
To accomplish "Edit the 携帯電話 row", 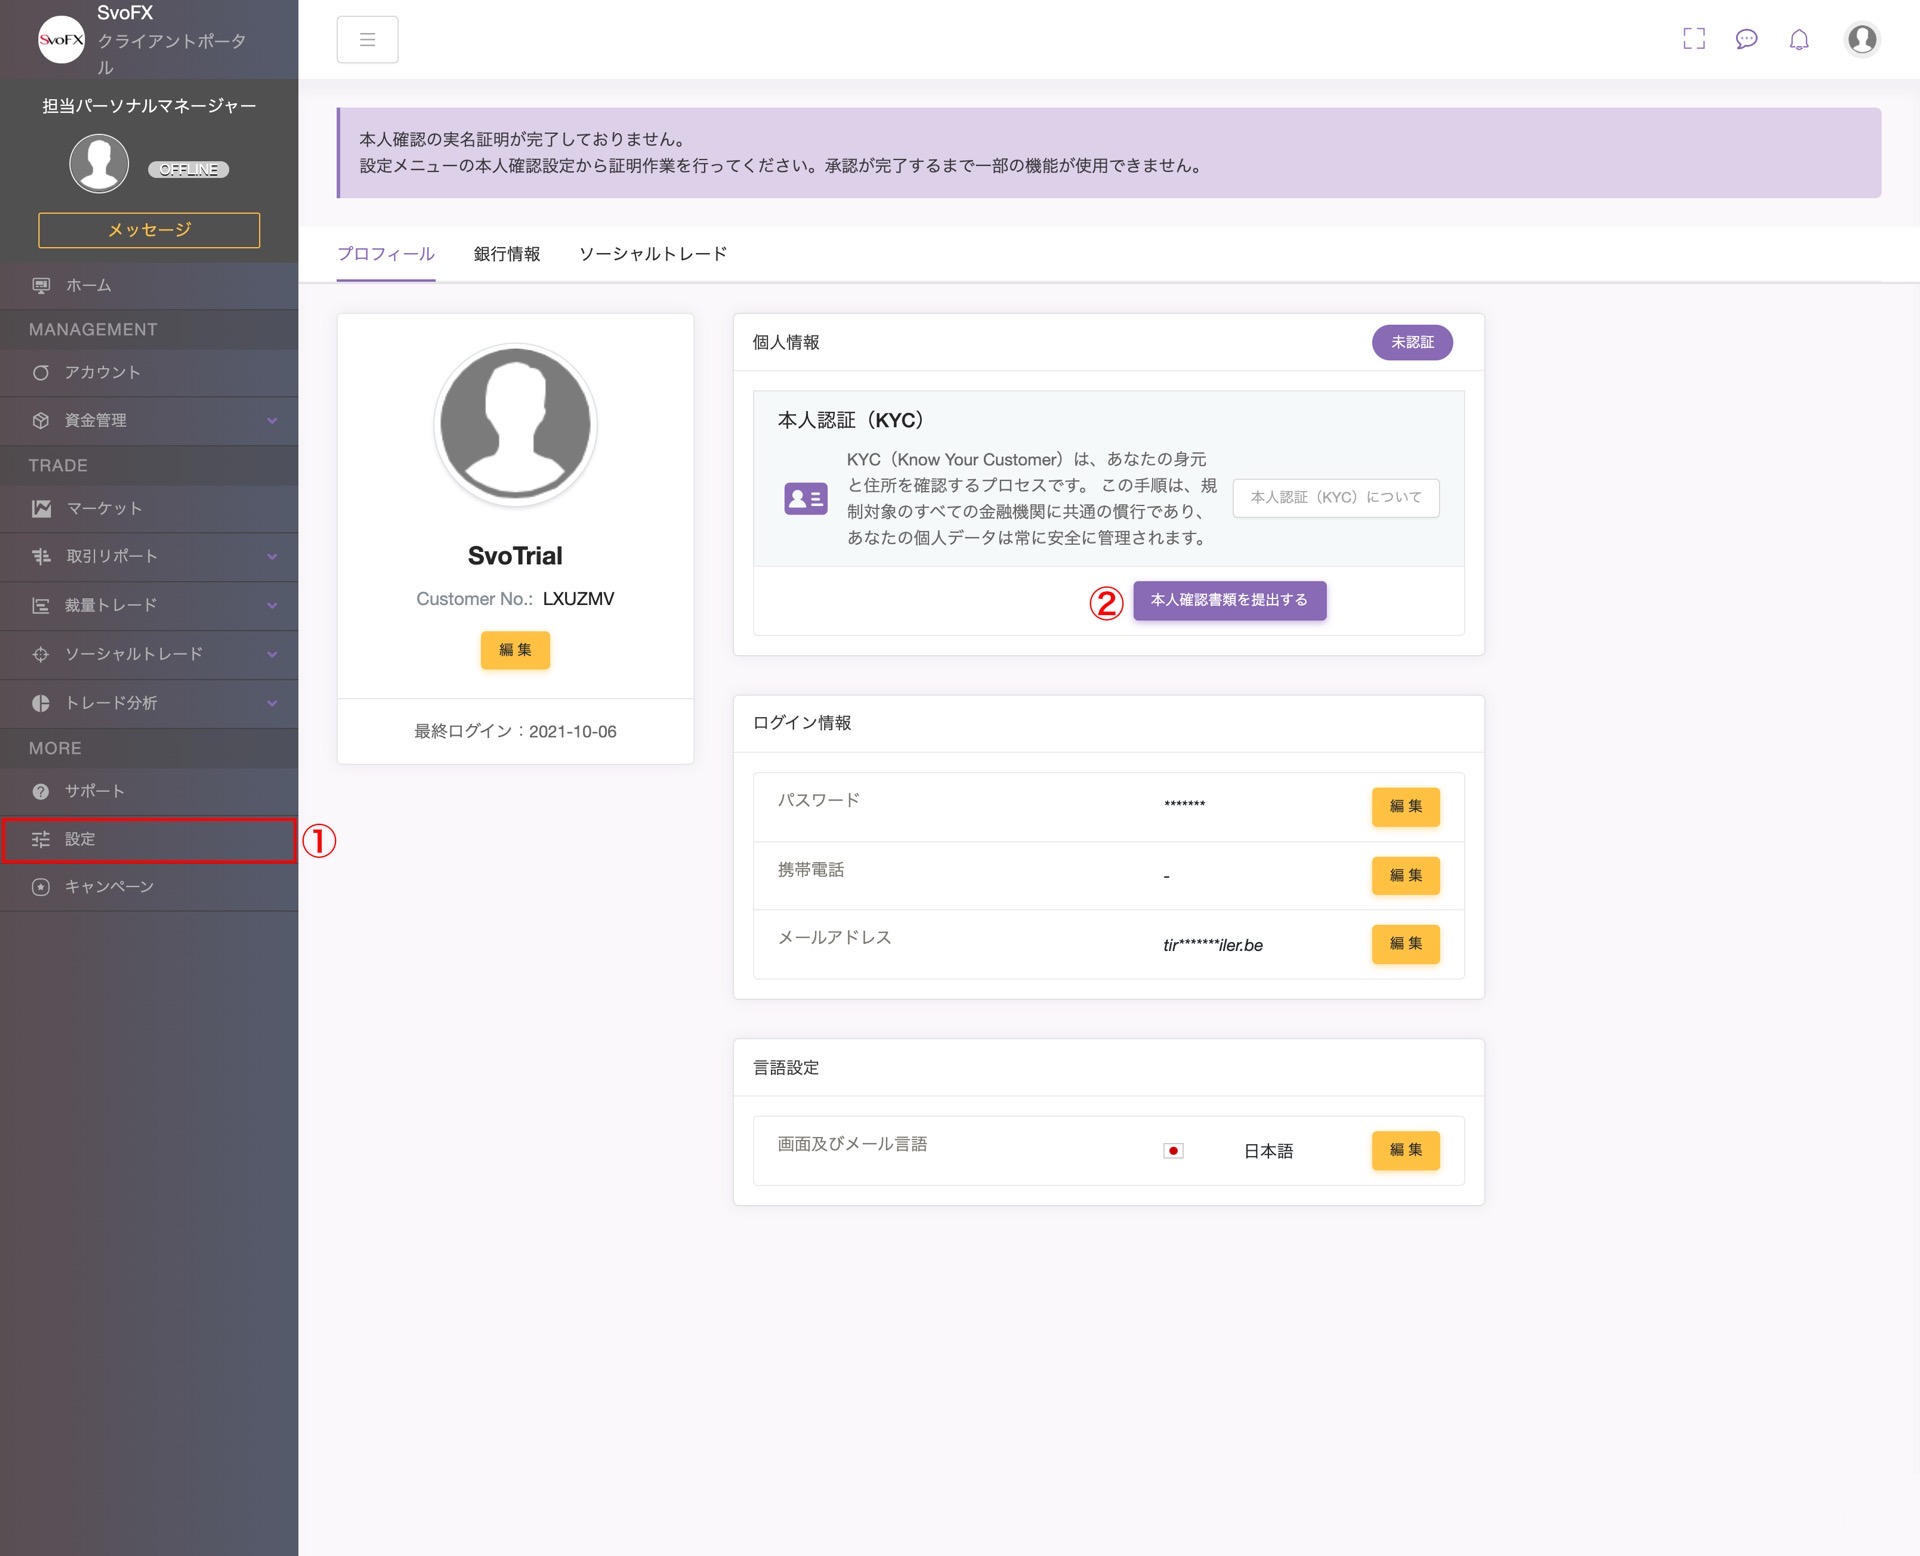I will (1406, 876).
